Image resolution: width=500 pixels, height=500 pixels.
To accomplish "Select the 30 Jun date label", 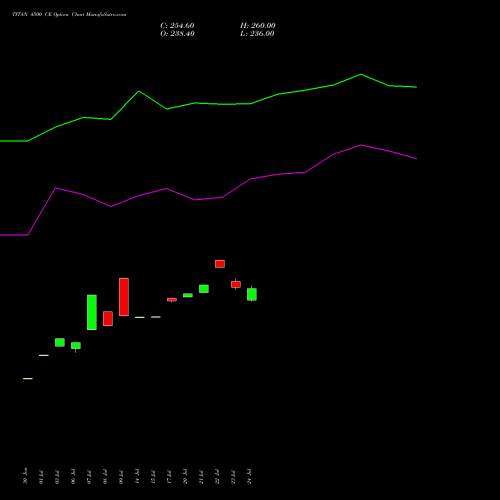I will [25, 476].
